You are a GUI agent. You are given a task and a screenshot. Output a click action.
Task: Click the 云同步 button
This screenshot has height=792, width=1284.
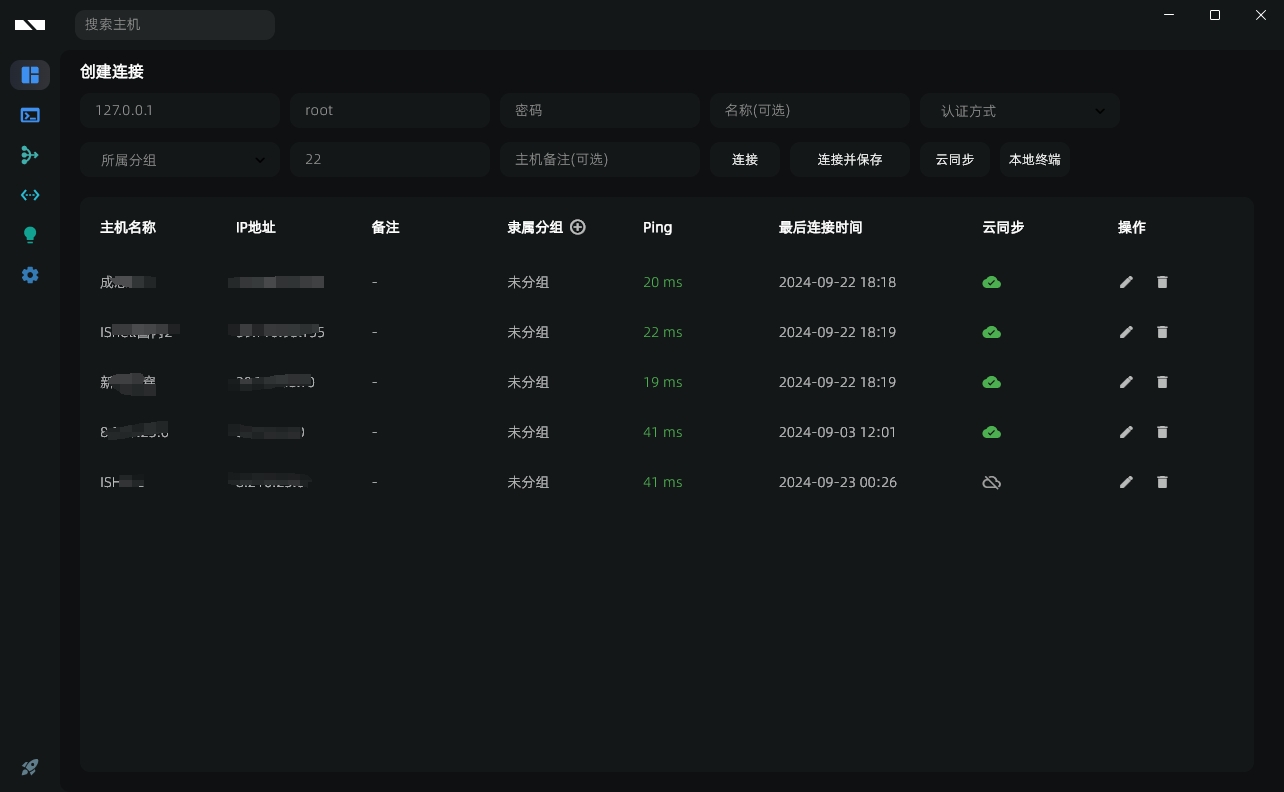click(955, 160)
